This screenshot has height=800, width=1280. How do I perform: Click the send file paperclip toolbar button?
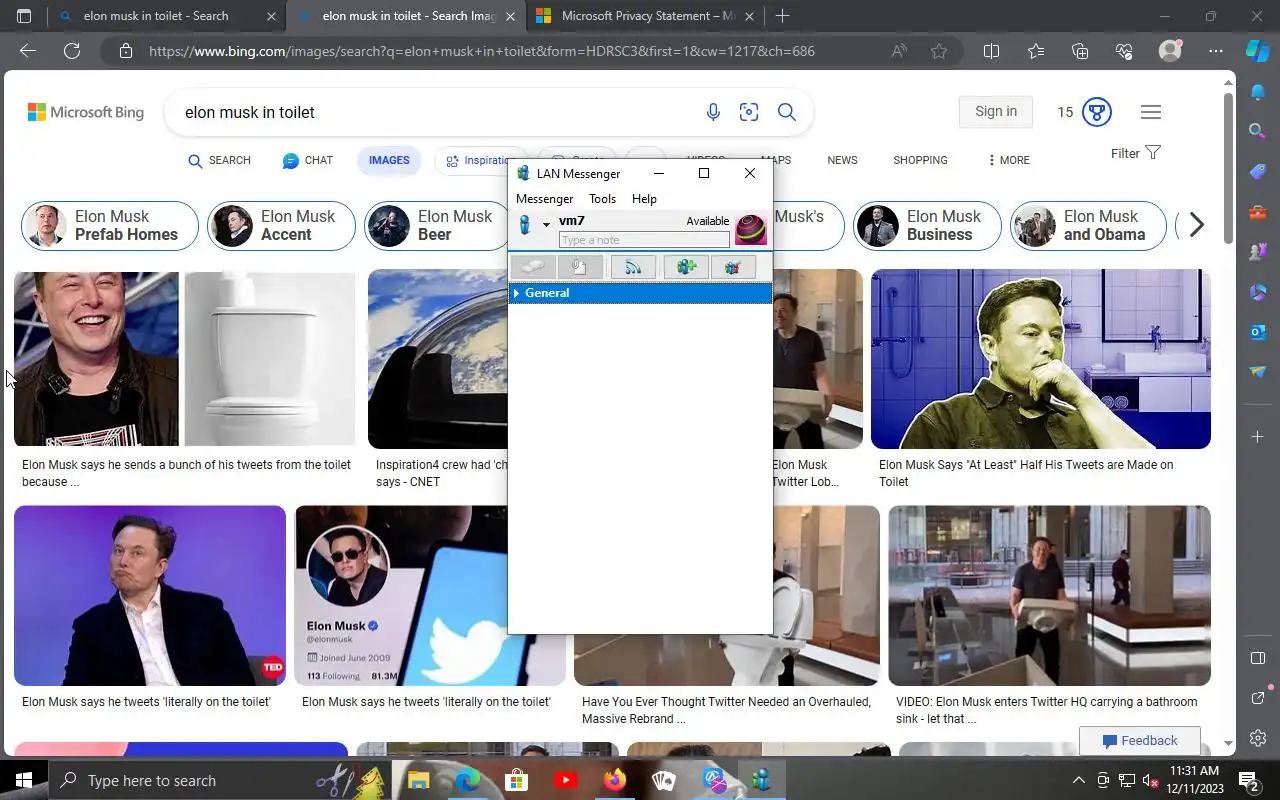tap(580, 267)
